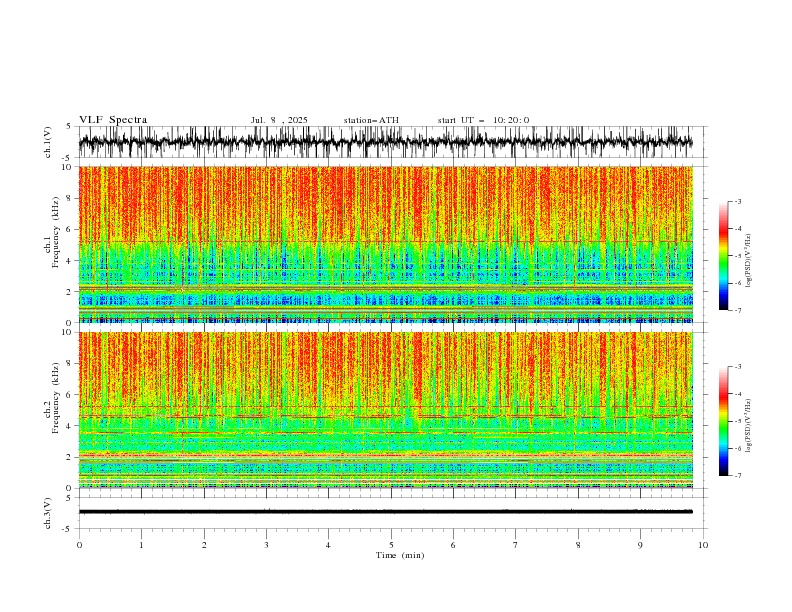Click the date "Jul. 8 , 2025"
This screenshot has width=792, height=612.
(279, 120)
